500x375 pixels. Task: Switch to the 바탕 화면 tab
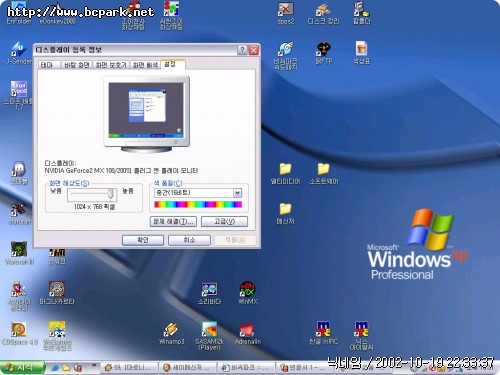click(77, 65)
